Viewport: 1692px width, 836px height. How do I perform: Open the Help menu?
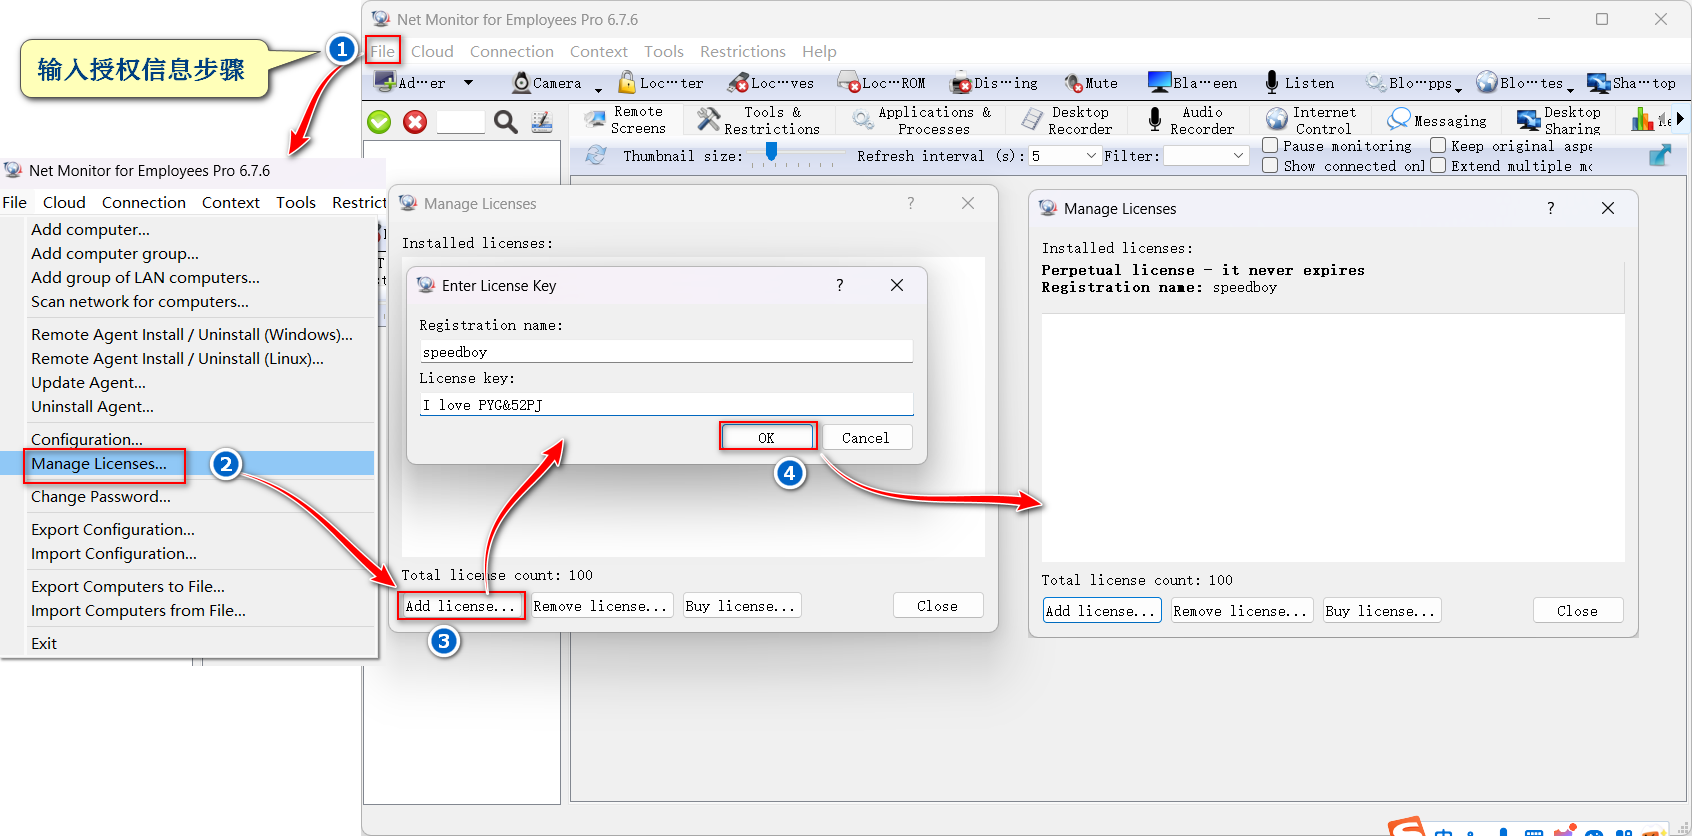click(x=819, y=51)
